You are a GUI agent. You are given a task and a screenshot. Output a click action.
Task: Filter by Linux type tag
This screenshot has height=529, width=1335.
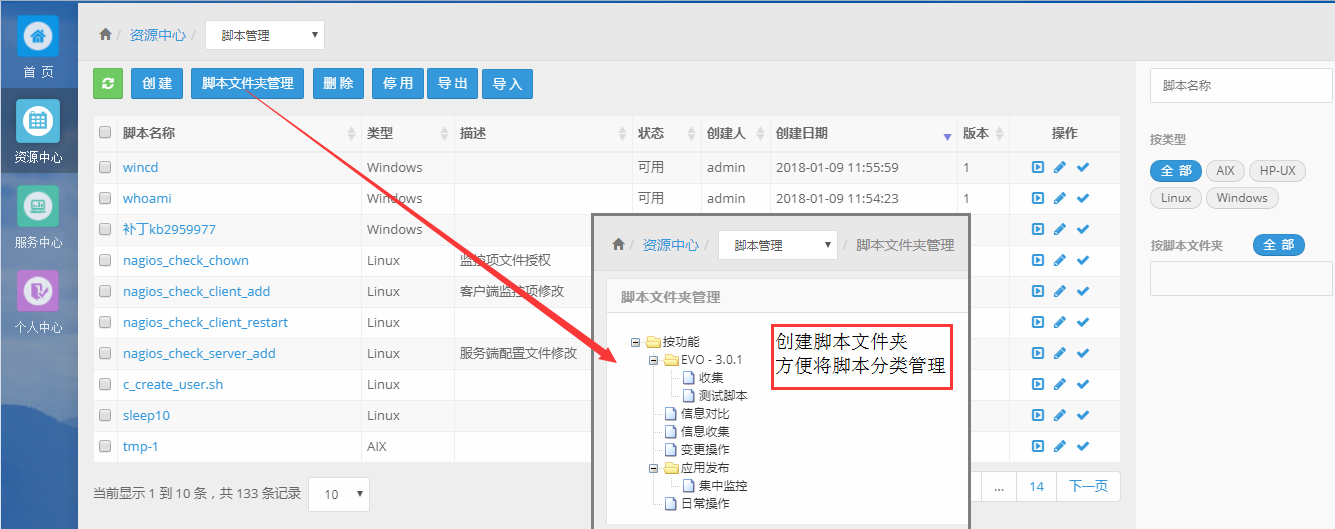pos(1176,198)
